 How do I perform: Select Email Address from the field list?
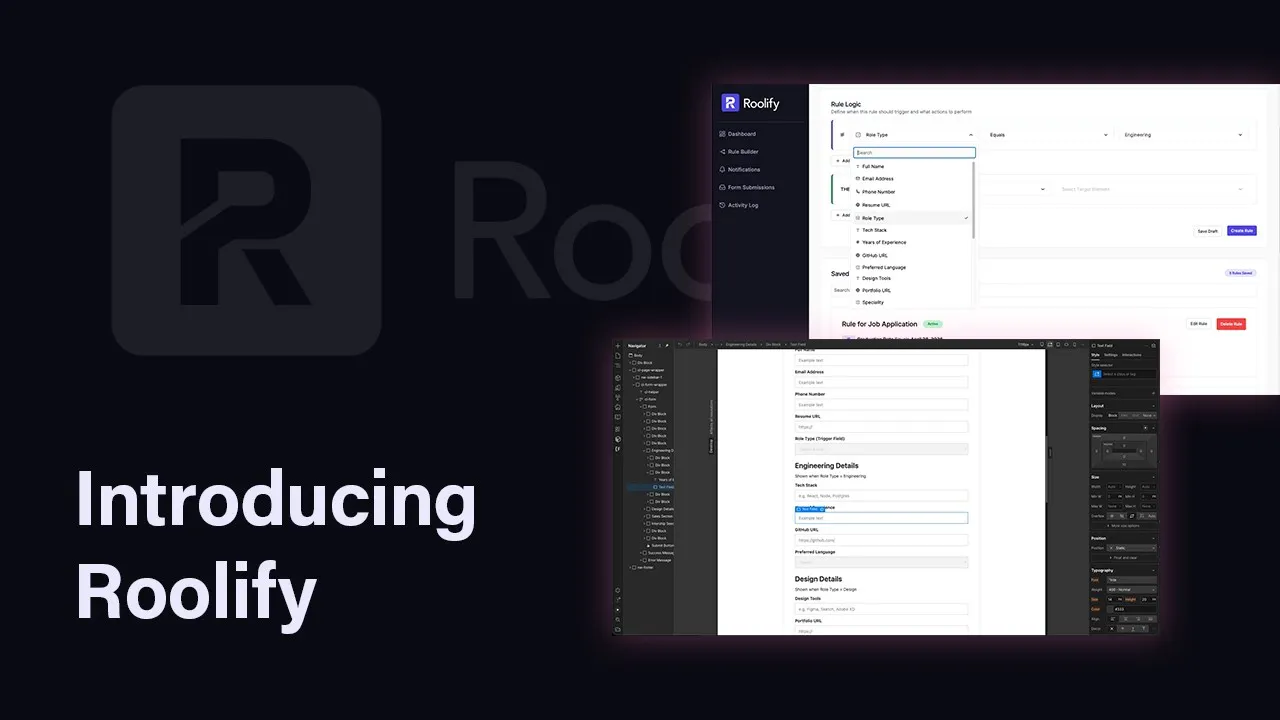click(912, 179)
